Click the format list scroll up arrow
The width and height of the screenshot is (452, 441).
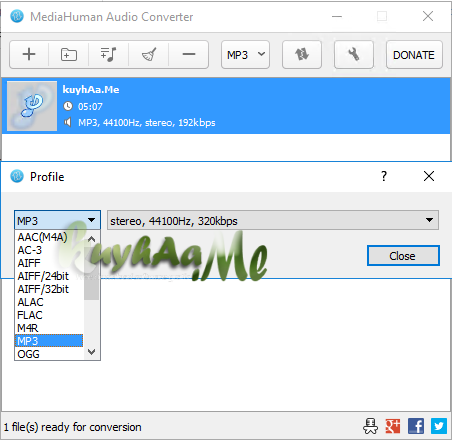tap(91, 239)
